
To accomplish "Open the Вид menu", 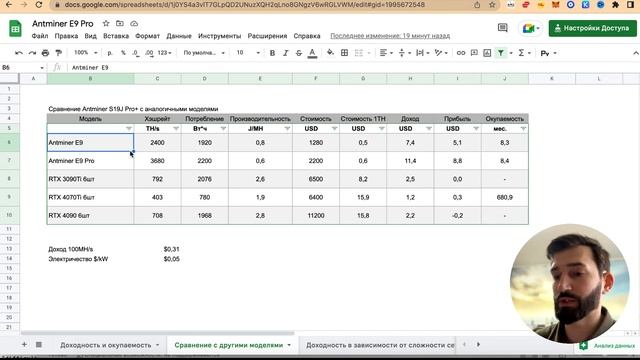I will click(x=91, y=36).
